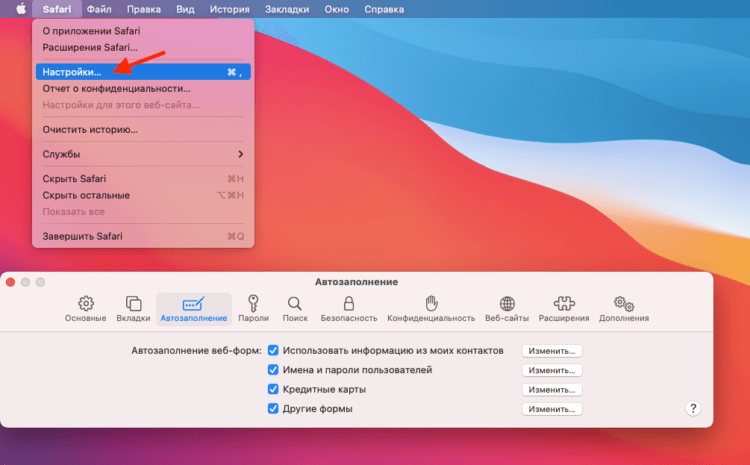Click Изменить… for contacts information

[x=552, y=351]
